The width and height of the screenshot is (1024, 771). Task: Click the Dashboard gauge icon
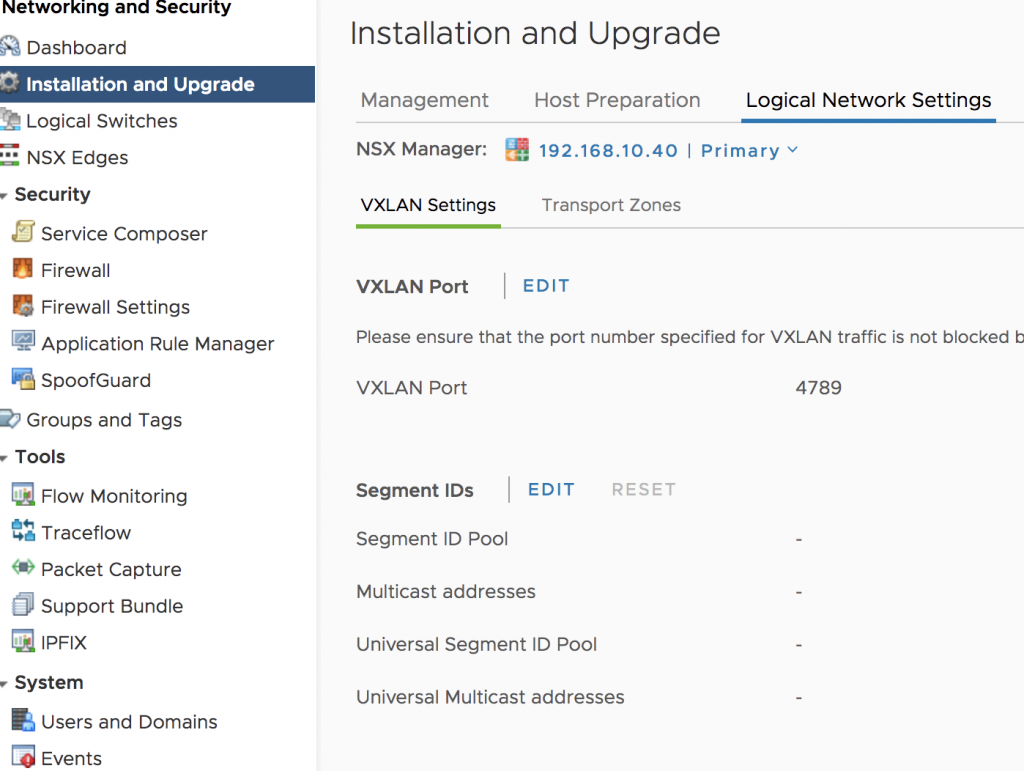click(10, 46)
